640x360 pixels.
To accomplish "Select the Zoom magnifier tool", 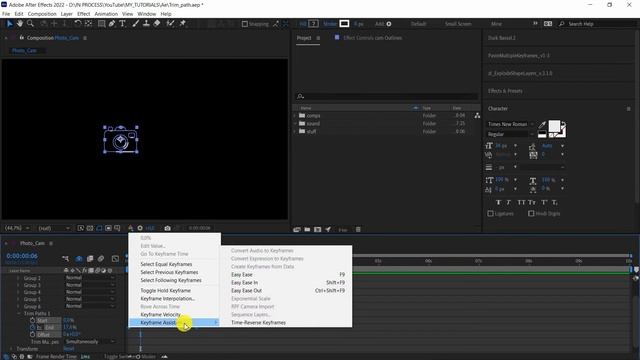I will (30, 24).
